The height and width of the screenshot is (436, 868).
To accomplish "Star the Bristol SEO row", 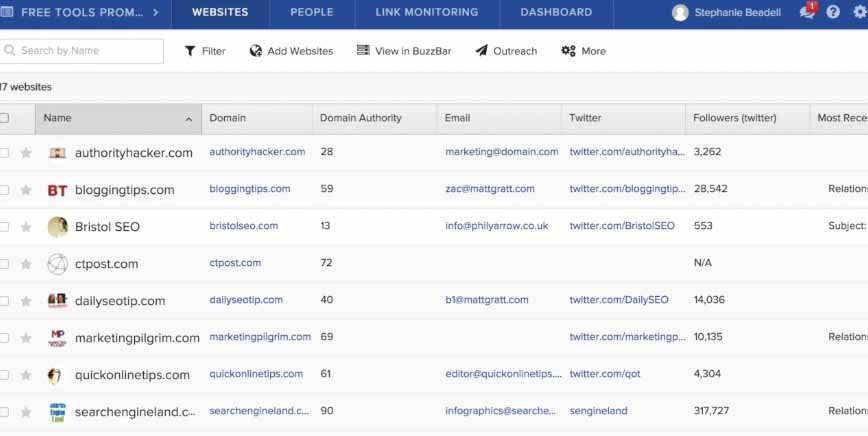I will pyautogui.click(x=26, y=227).
